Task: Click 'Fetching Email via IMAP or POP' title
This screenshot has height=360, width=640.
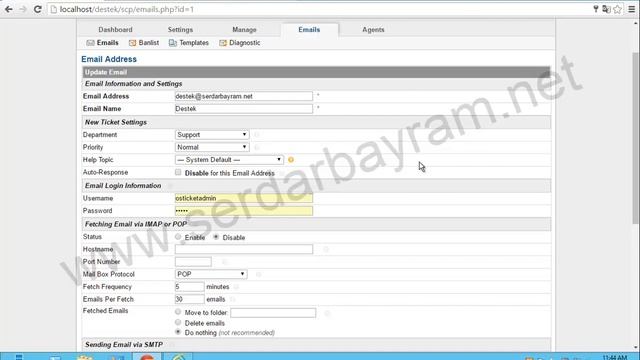Action: 136,224
